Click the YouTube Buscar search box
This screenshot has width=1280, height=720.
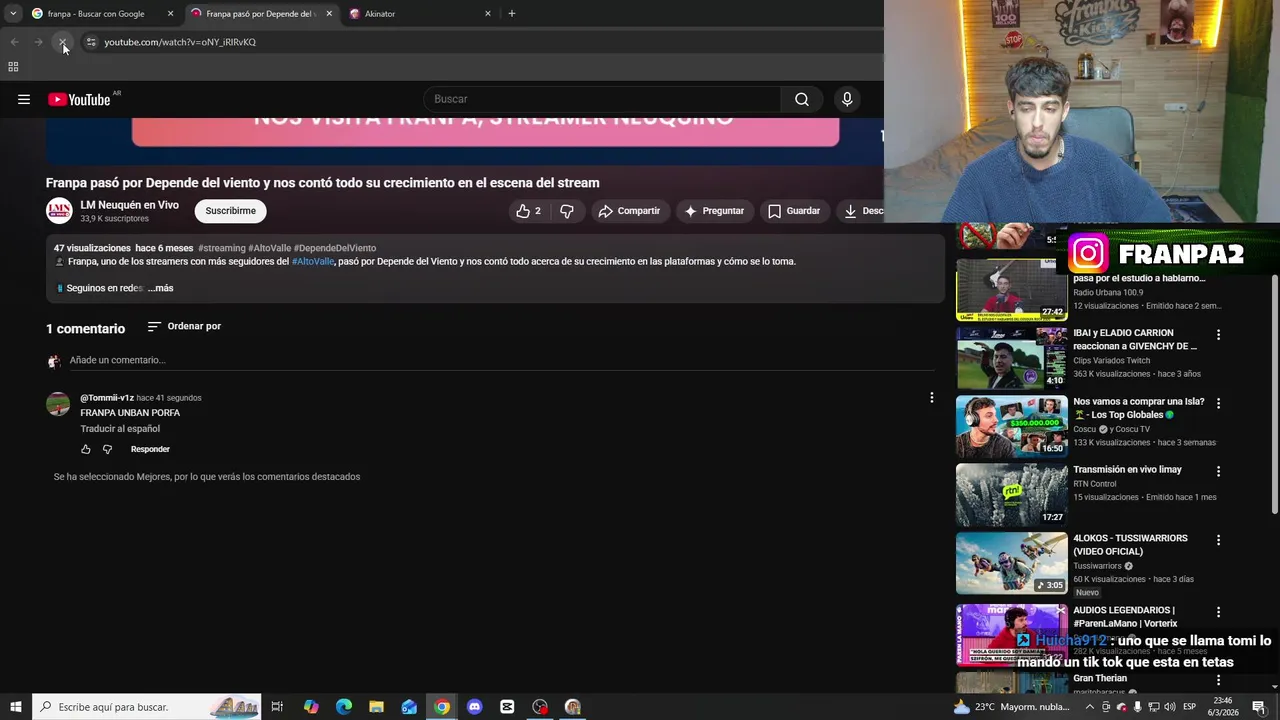[603, 99]
